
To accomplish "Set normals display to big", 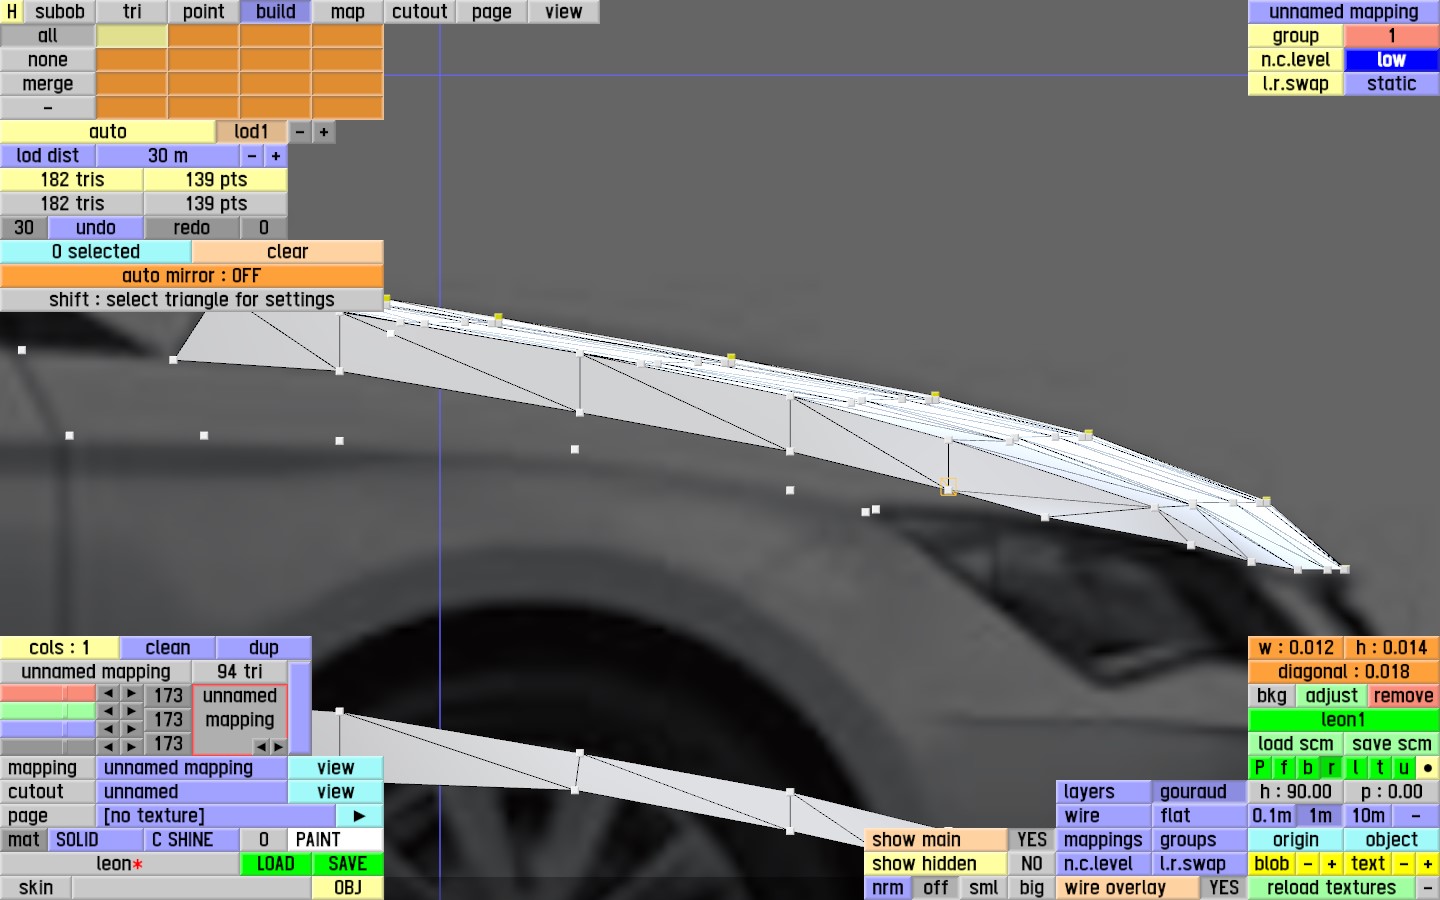I will click(x=1032, y=888).
